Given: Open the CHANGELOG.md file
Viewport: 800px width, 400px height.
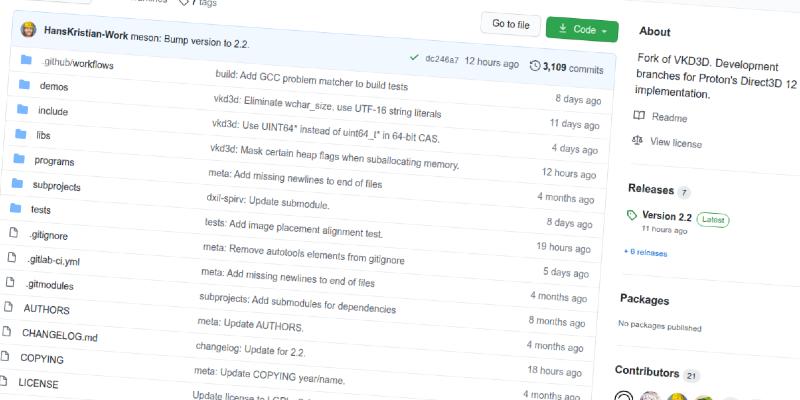Looking at the screenshot, I should coord(60,334).
